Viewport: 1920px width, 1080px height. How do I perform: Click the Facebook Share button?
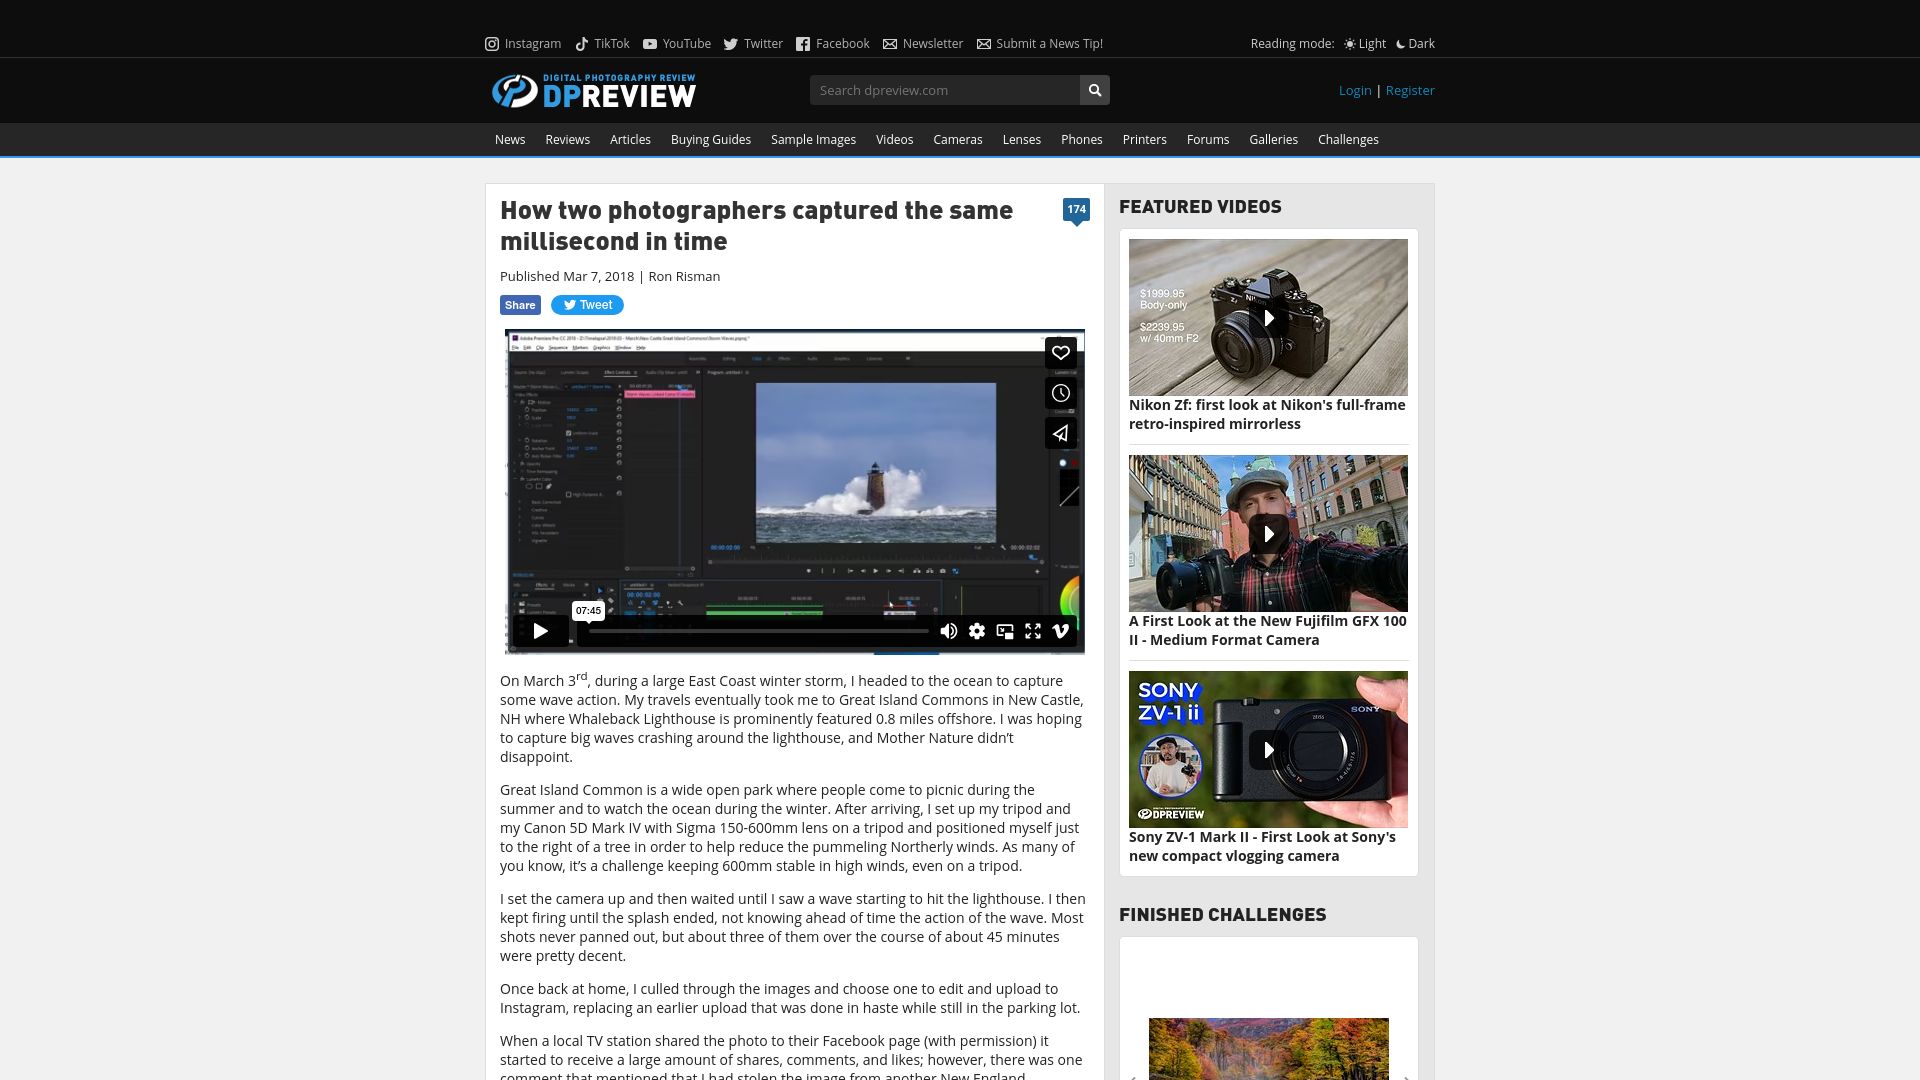coord(520,305)
